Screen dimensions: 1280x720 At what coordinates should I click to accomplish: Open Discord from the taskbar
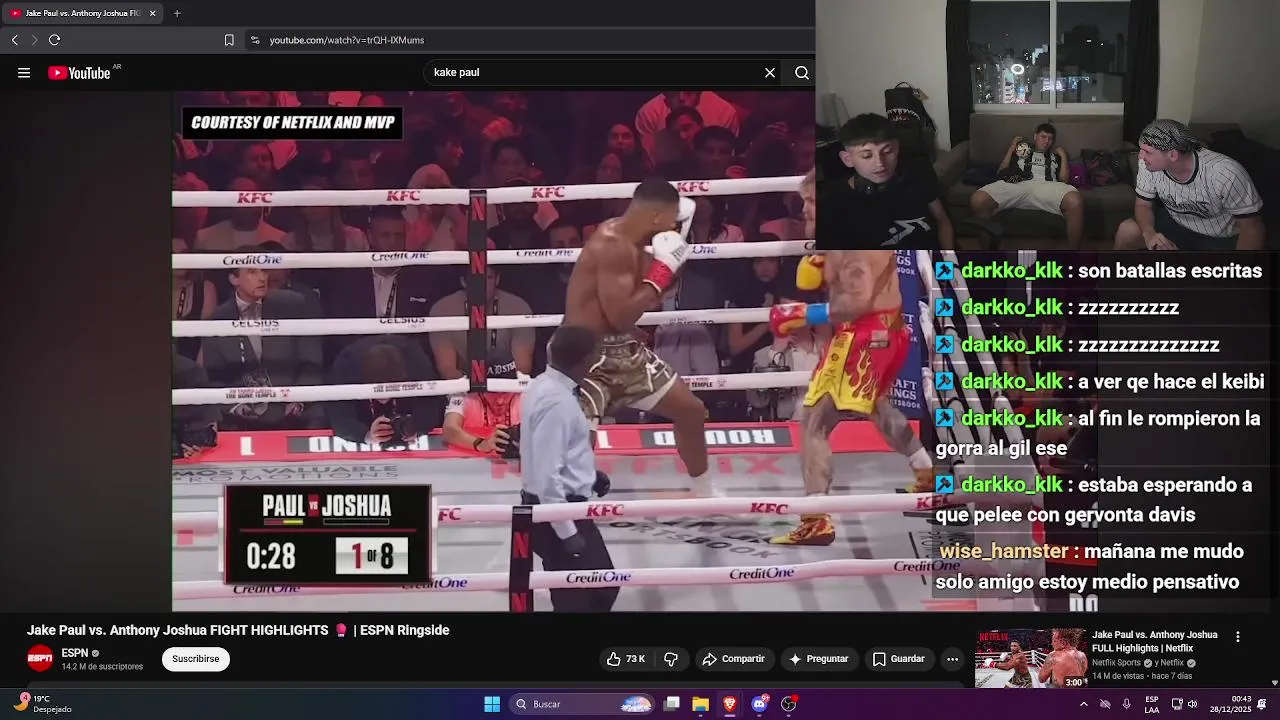pos(759,704)
